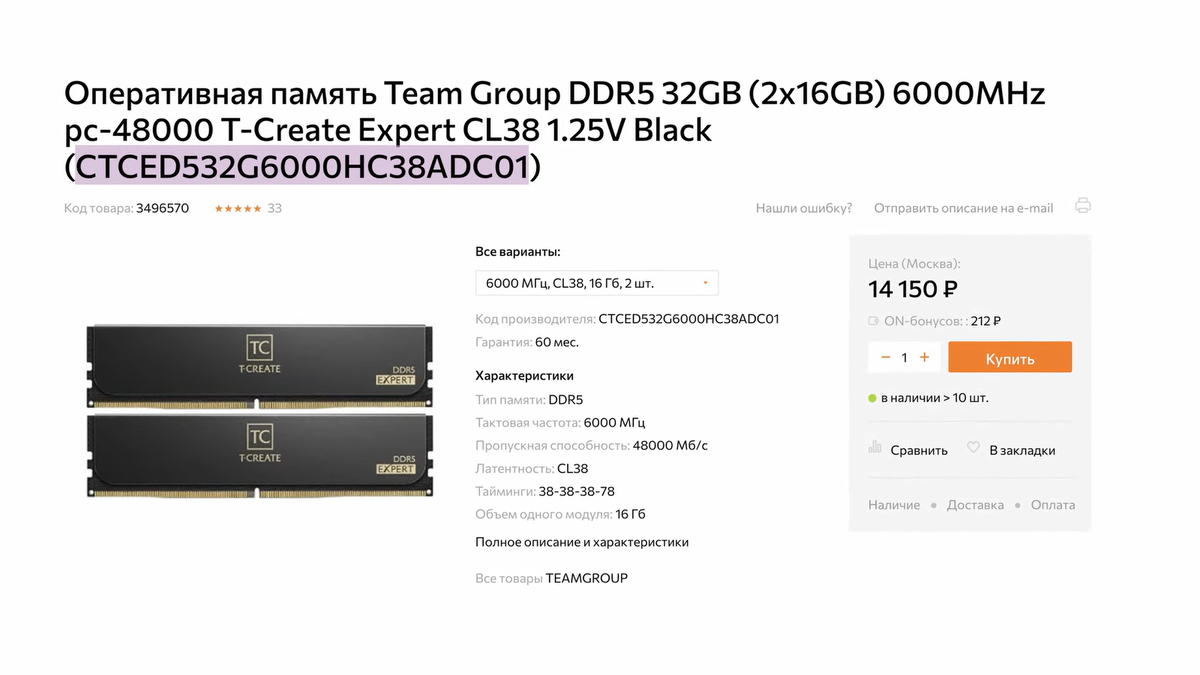Click the dropdown arrow in variants selector
This screenshot has width=1200, height=675.
click(x=705, y=283)
